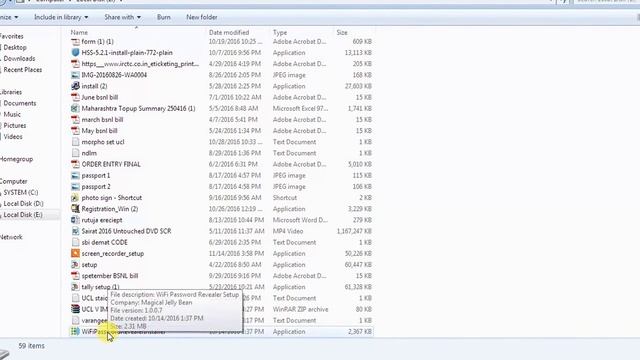640x360 pixels.
Task: Select the file named ORDER ENTRY FINAL
Action: click(x=111, y=164)
